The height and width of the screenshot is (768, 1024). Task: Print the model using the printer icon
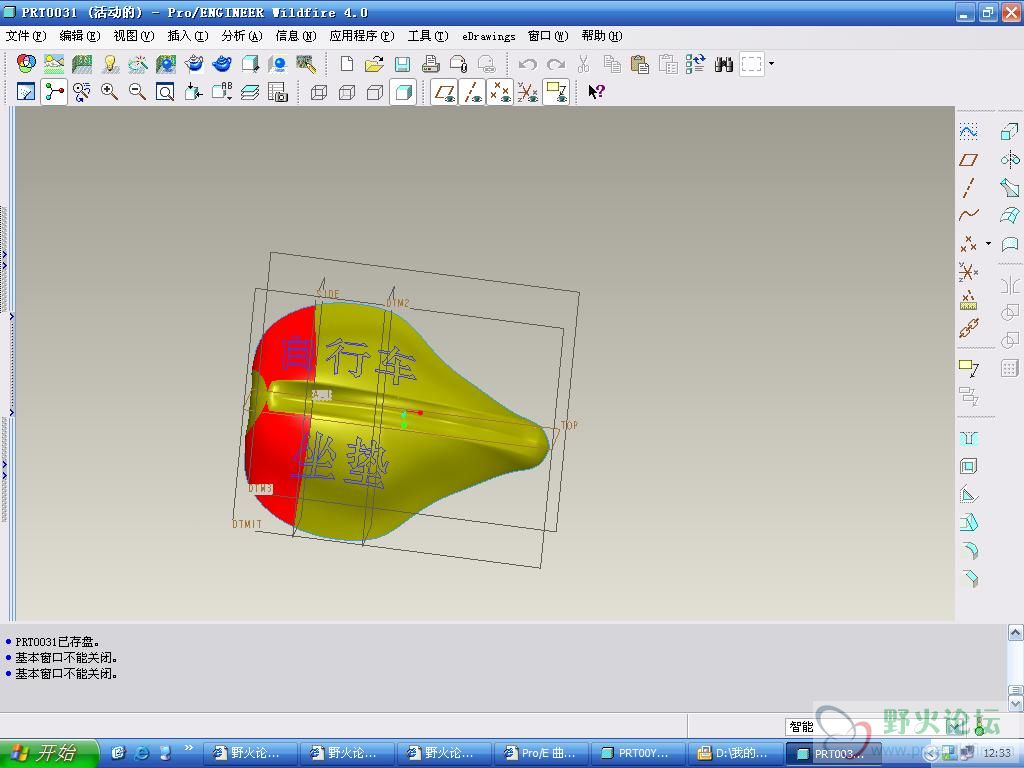[x=430, y=64]
